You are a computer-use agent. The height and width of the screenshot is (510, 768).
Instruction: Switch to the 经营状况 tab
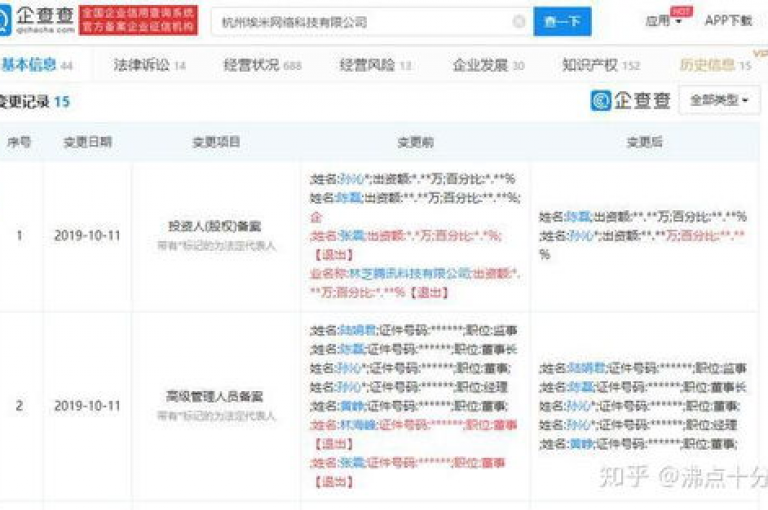click(263, 65)
